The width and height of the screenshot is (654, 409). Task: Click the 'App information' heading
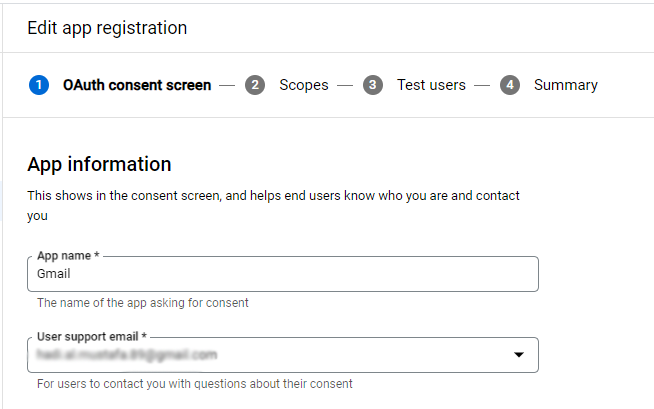(x=99, y=164)
